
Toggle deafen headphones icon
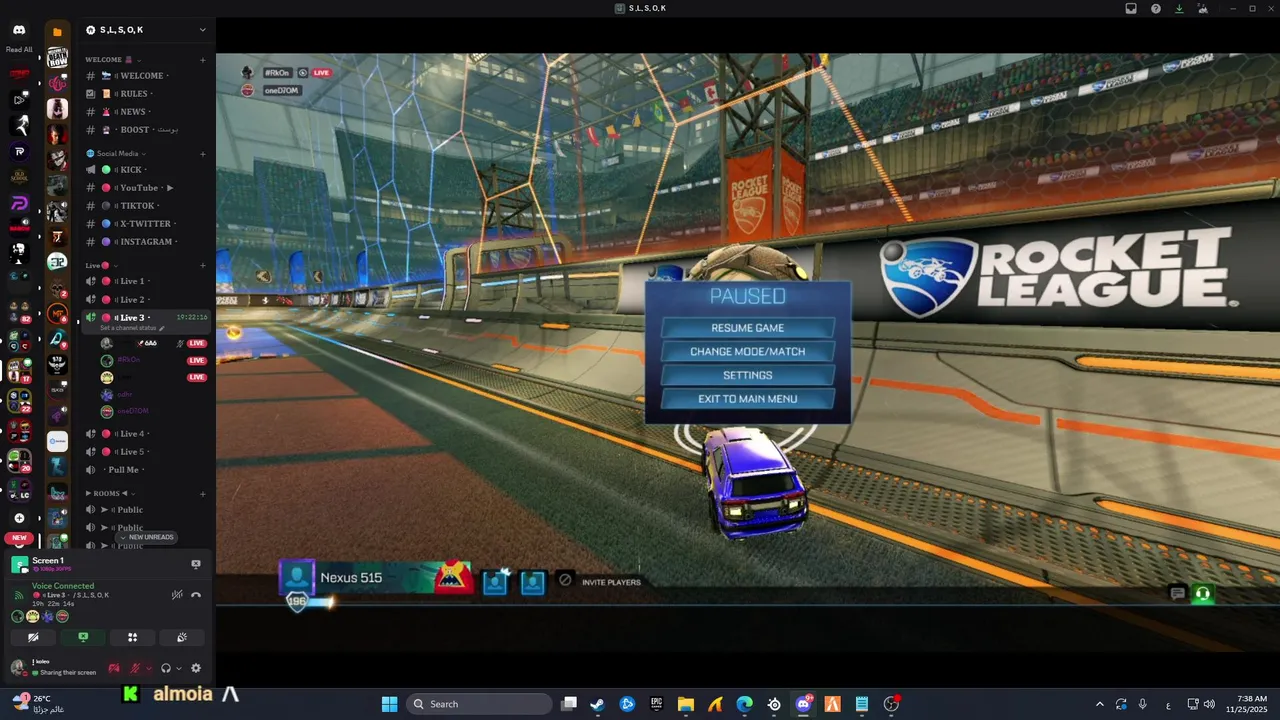coord(166,668)
